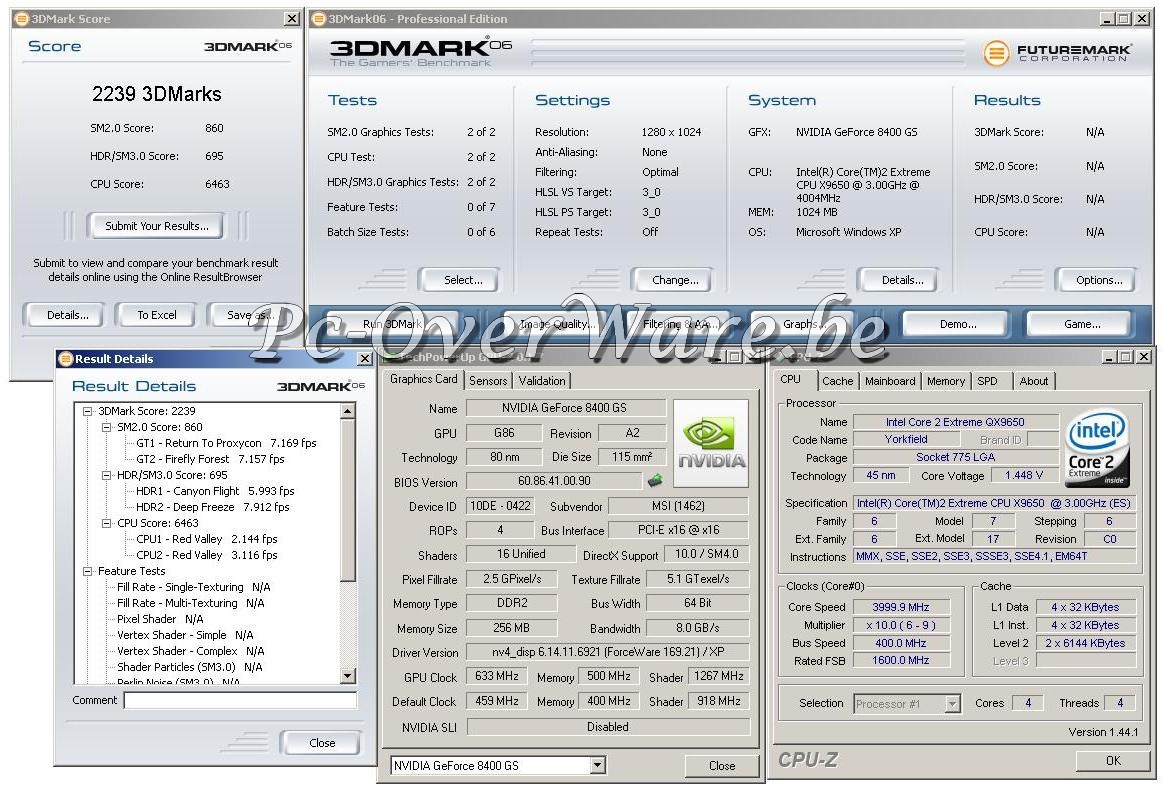
Task: Select Pixel Shader N/A row
Action: (x=160, y=619)
